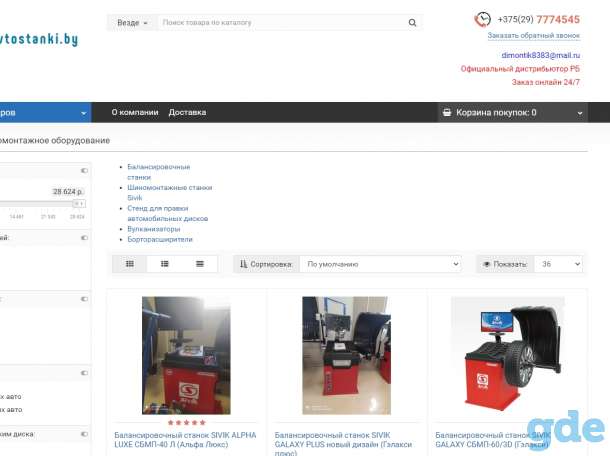Expand the blue catalog categories dropdown
The image size is (610, 456).
point(46,113)
